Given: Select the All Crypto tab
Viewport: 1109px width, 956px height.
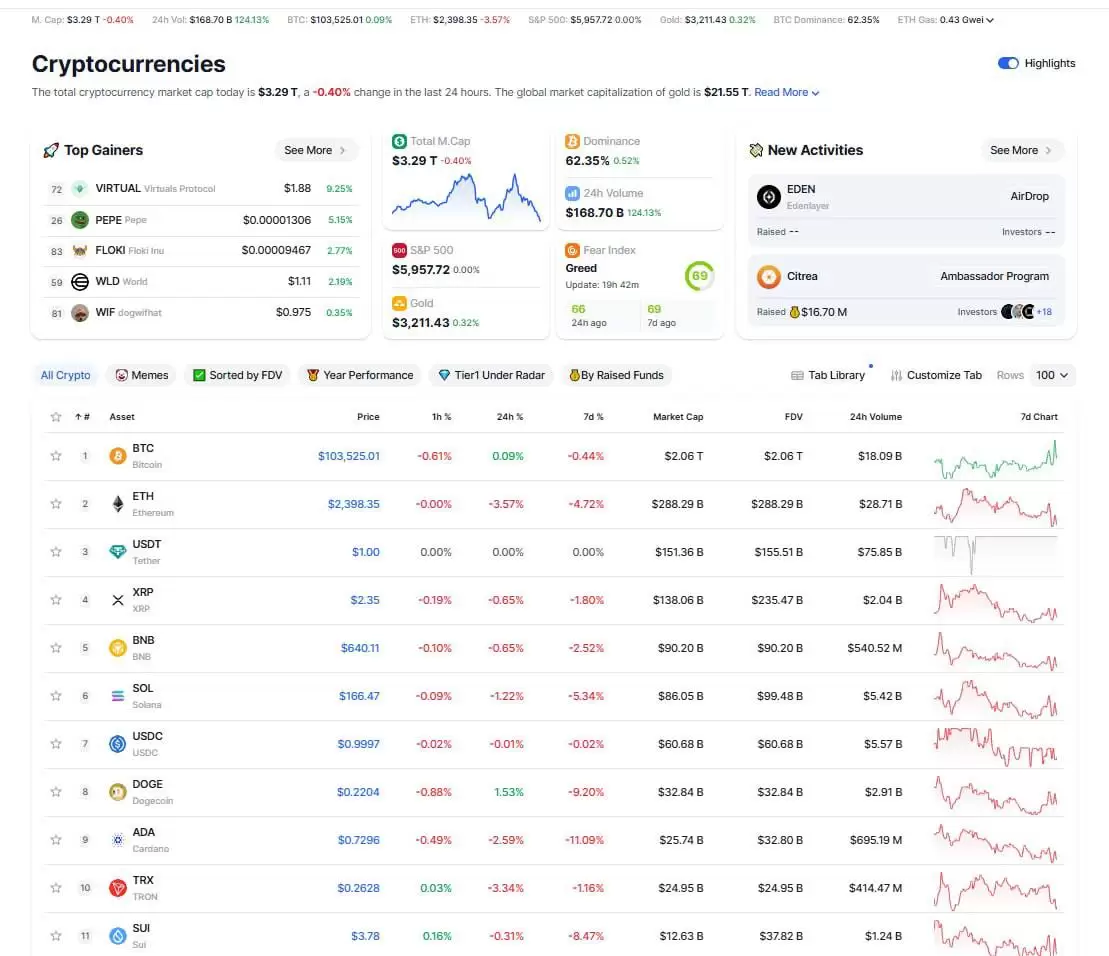Looking at the screenshot, I should (65, 375).
